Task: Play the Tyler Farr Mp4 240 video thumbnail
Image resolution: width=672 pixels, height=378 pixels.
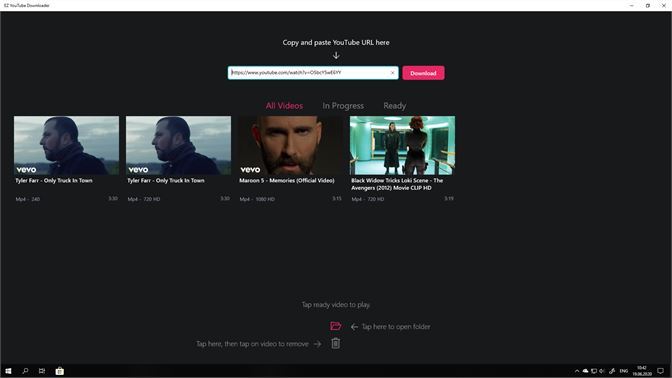Action: pos(66,145)
